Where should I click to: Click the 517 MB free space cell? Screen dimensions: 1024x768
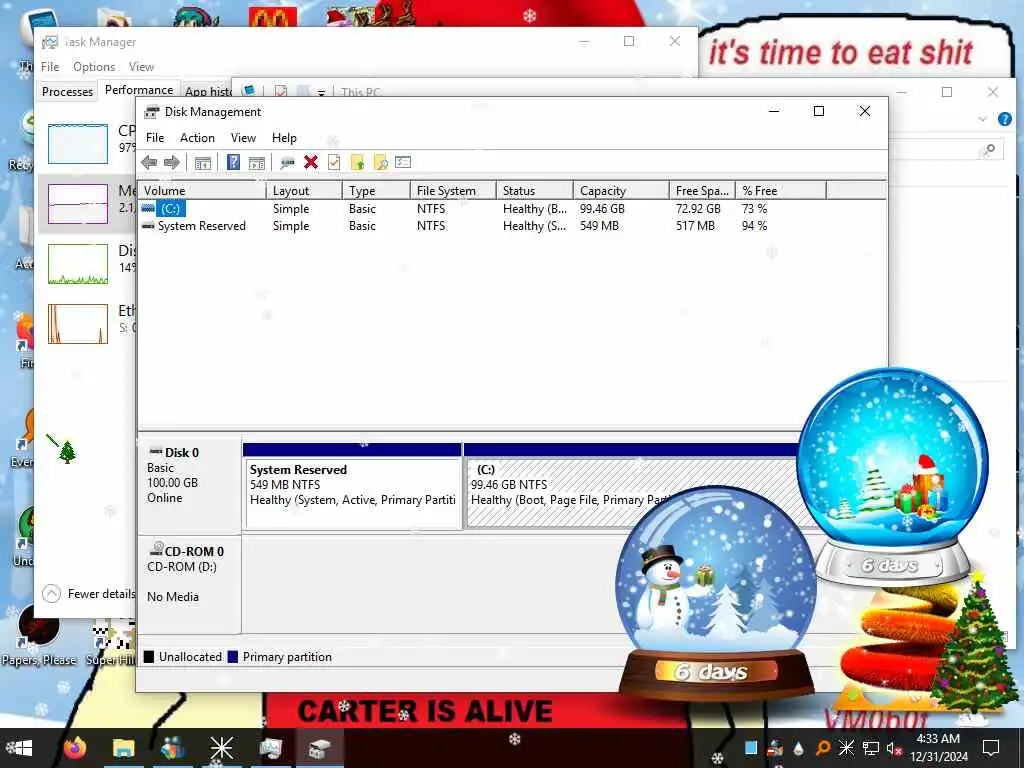(x=696, y=226)
